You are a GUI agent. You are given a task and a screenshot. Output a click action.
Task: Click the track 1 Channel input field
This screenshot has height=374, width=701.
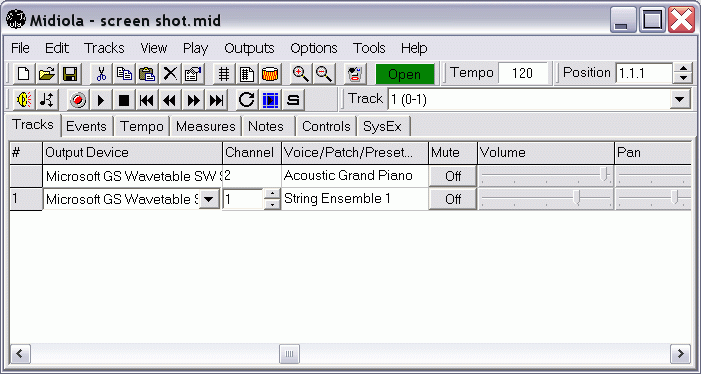(243, 199)
